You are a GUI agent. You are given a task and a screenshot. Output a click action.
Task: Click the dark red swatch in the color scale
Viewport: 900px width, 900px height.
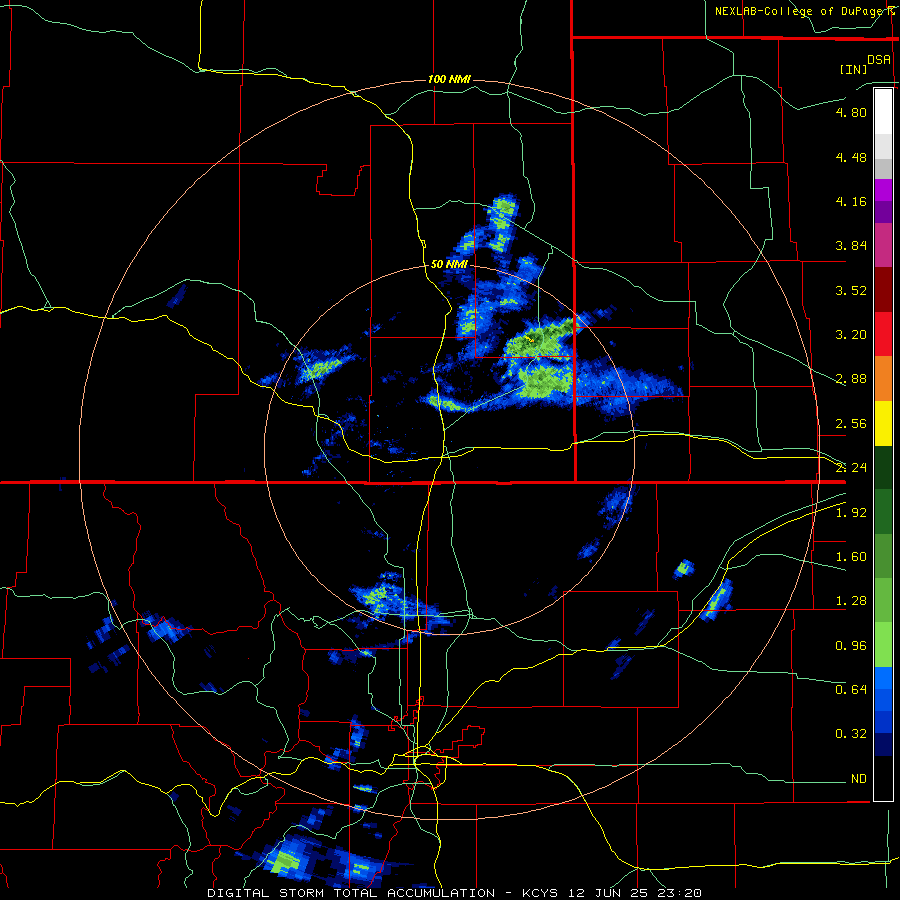(883, 290)
